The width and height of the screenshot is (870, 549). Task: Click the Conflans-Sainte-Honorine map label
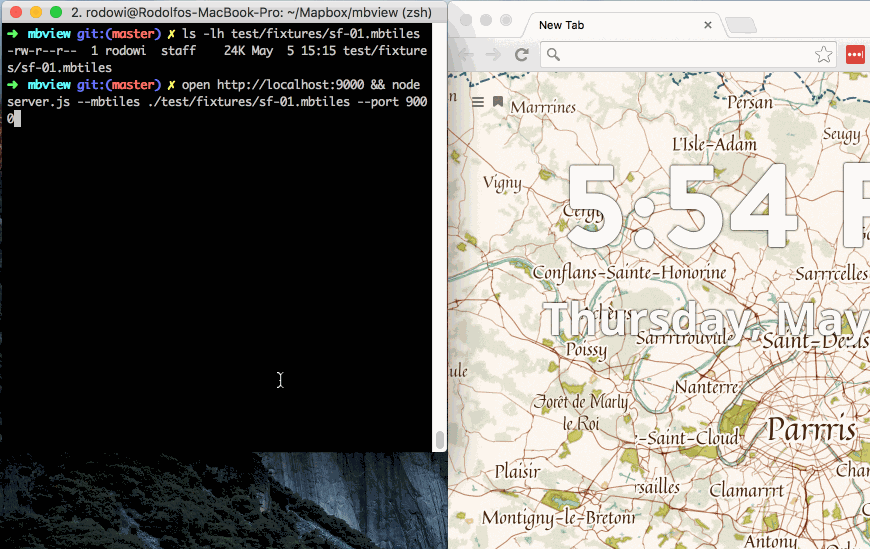click(629, 273)
